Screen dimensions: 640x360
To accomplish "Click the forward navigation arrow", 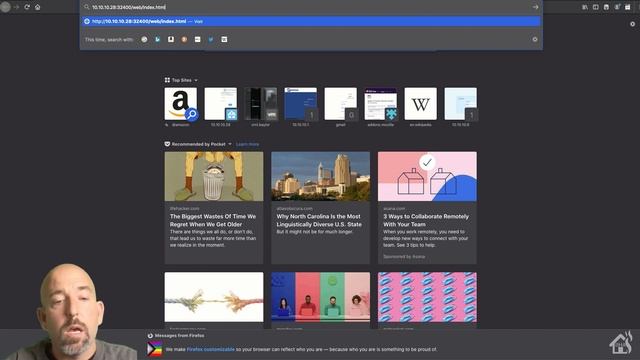I will coord(16,7).
